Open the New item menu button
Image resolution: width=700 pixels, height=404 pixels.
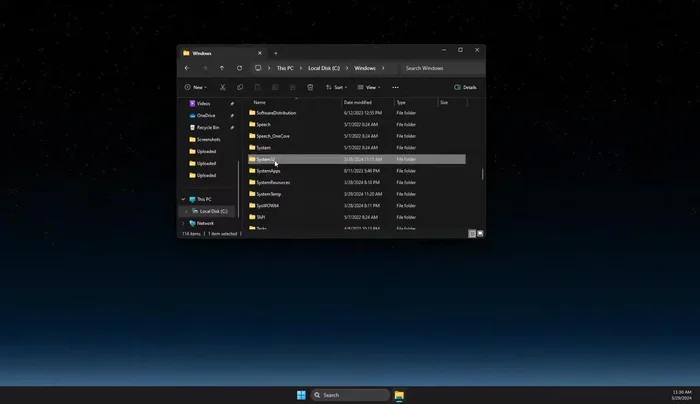coord(195,87)
